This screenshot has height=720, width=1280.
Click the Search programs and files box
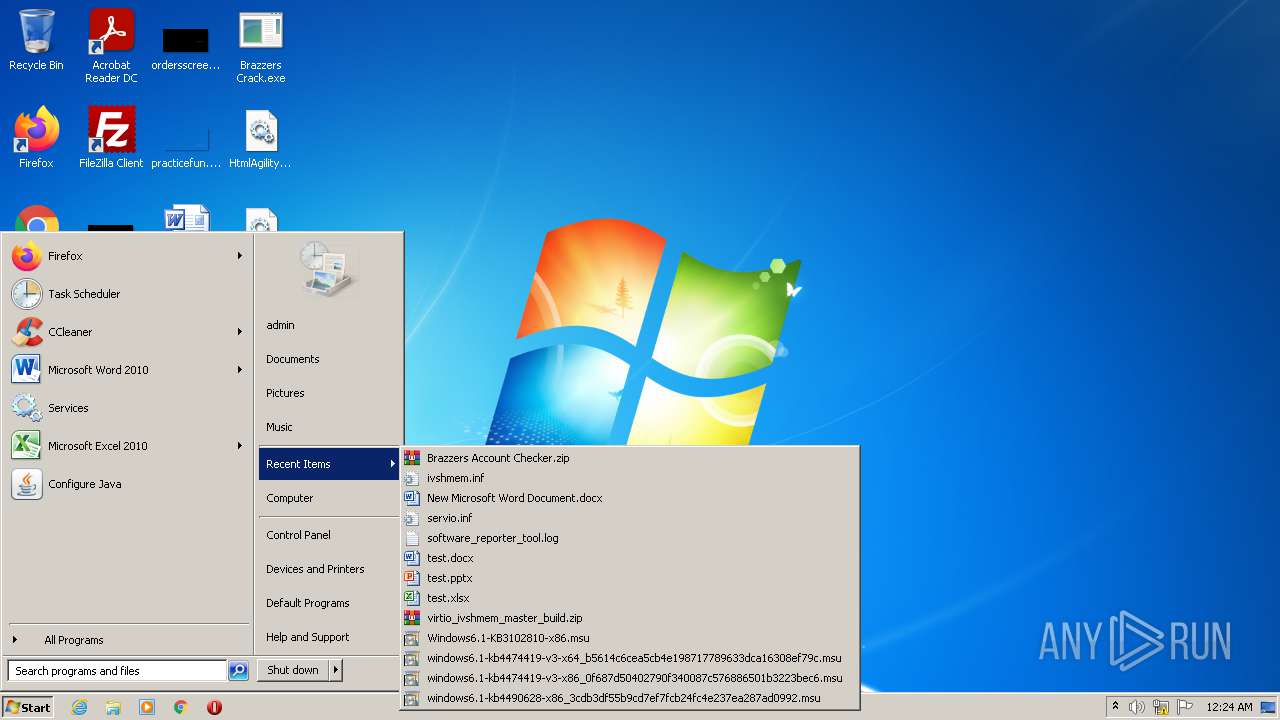(x=117, y=671)
